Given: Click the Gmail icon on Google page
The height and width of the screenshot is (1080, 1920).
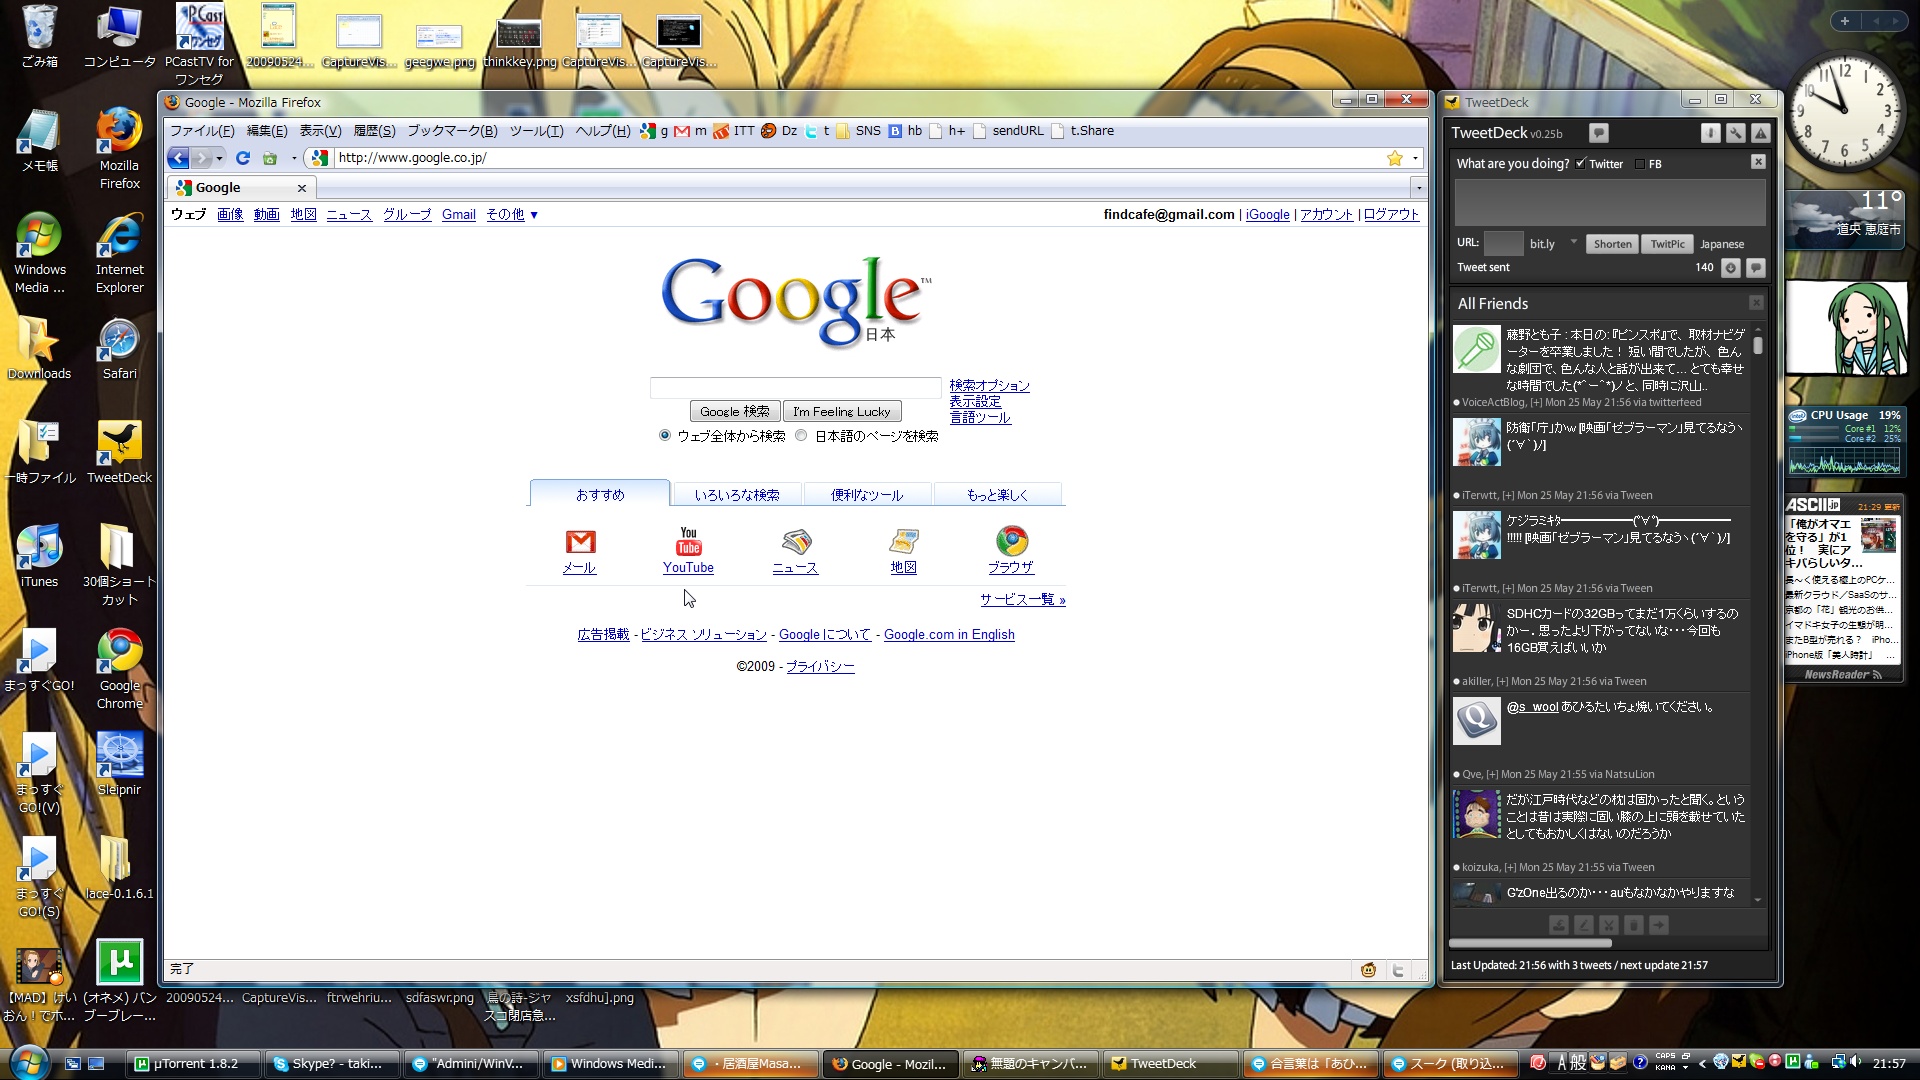Looking at the screenshot, I should 580,542.
